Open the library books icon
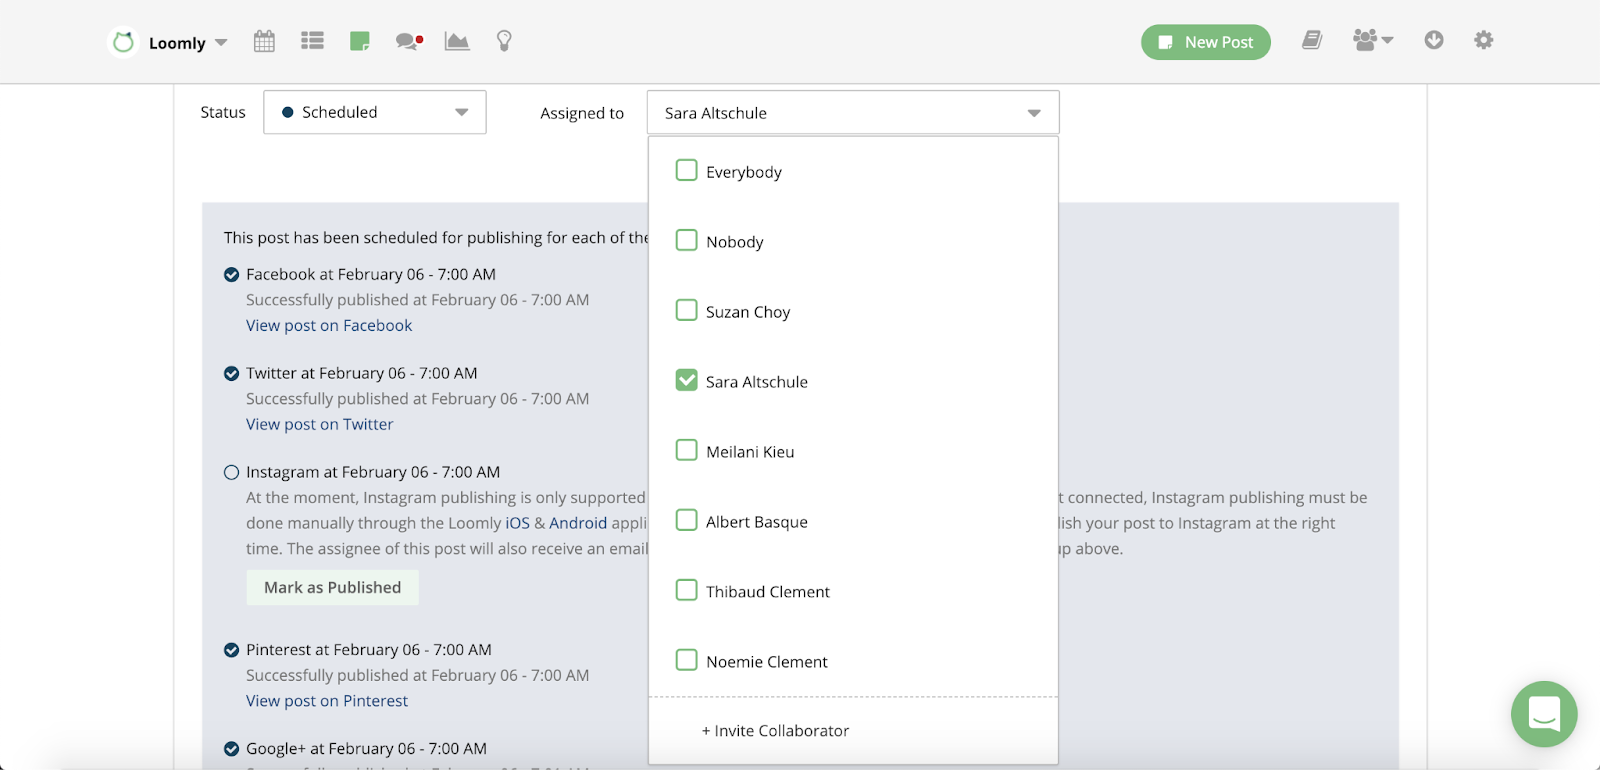This screenshot has width=1600, height=770. click(1312, 40)
